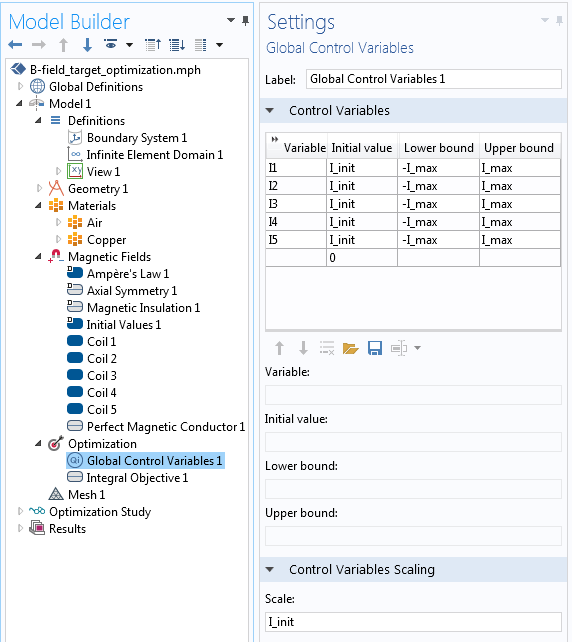The height and width of the screenshot is (642, 572).
Task: Expand the Geometry 1 node
Action: pos(39,188)
